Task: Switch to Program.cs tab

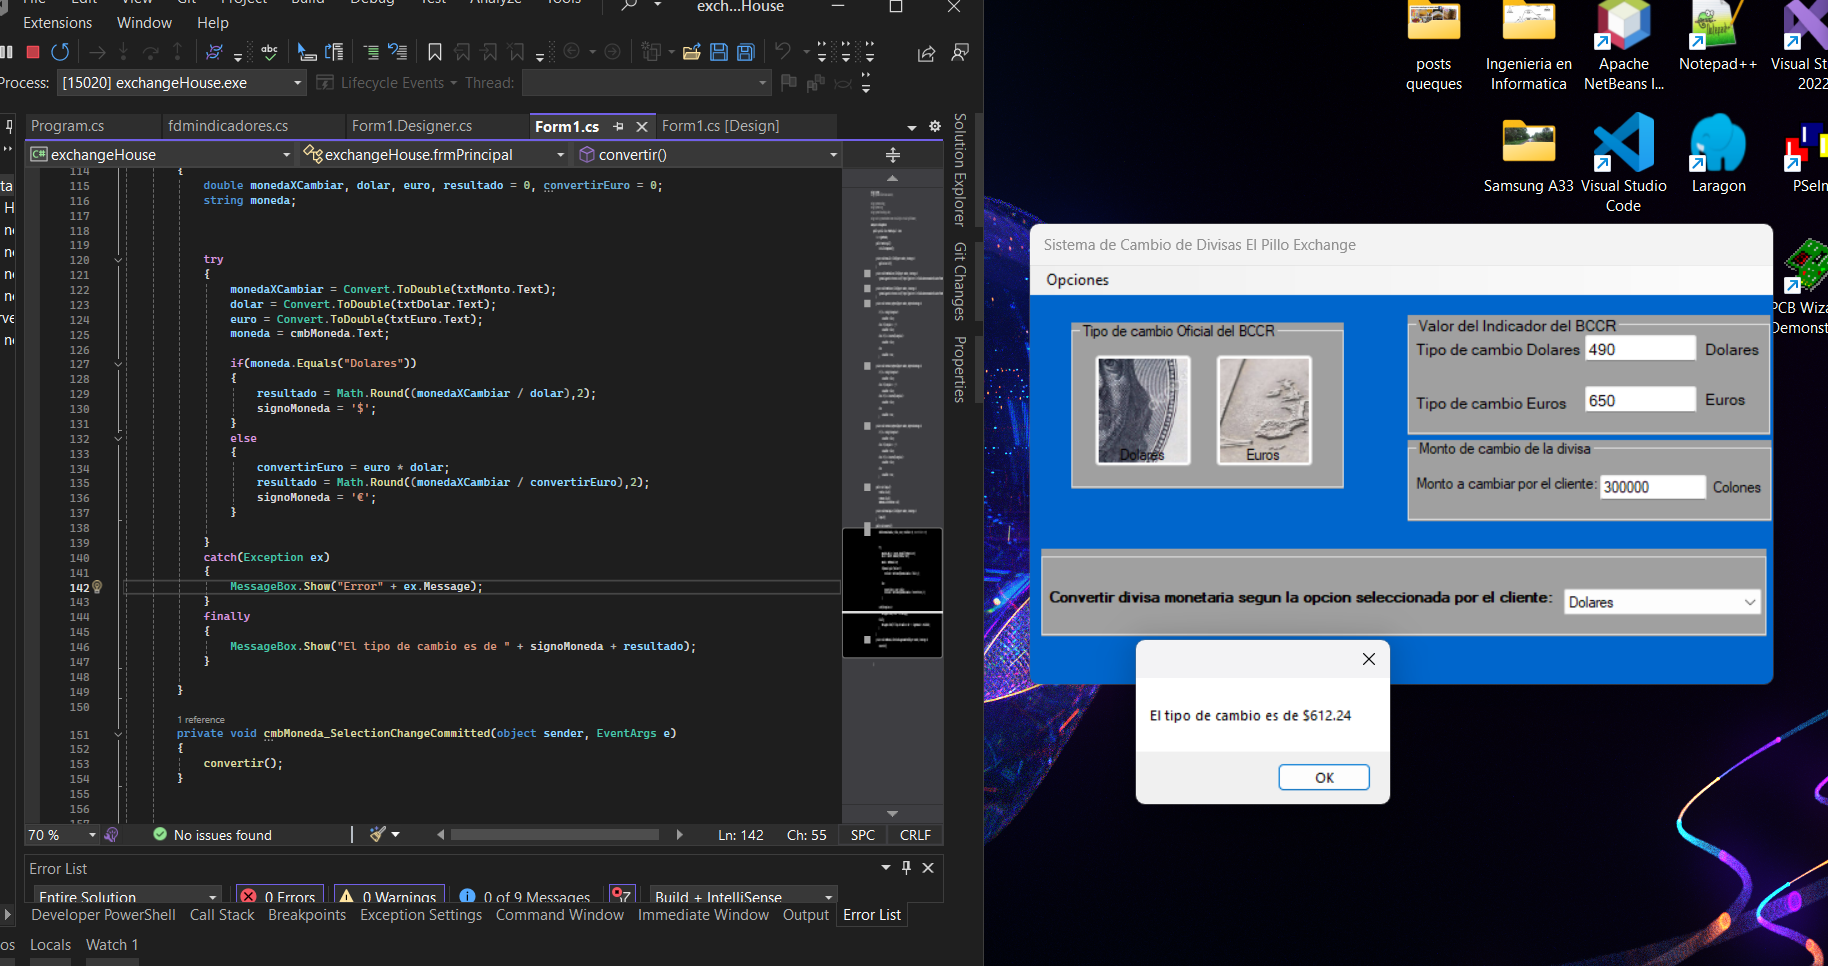Action: (x=68, y=126)
